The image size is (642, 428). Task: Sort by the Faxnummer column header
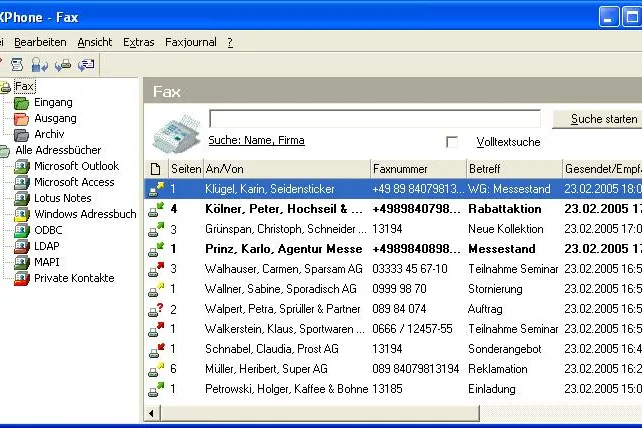coord(418,169)
